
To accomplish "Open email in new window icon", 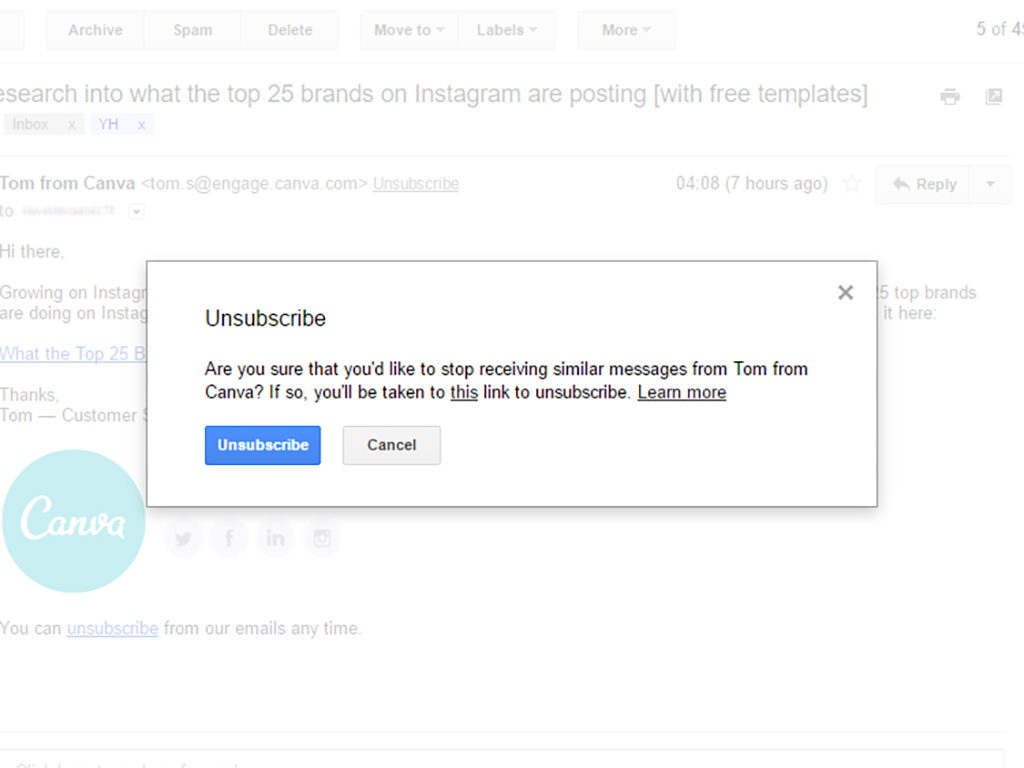I will click(993, 97).
